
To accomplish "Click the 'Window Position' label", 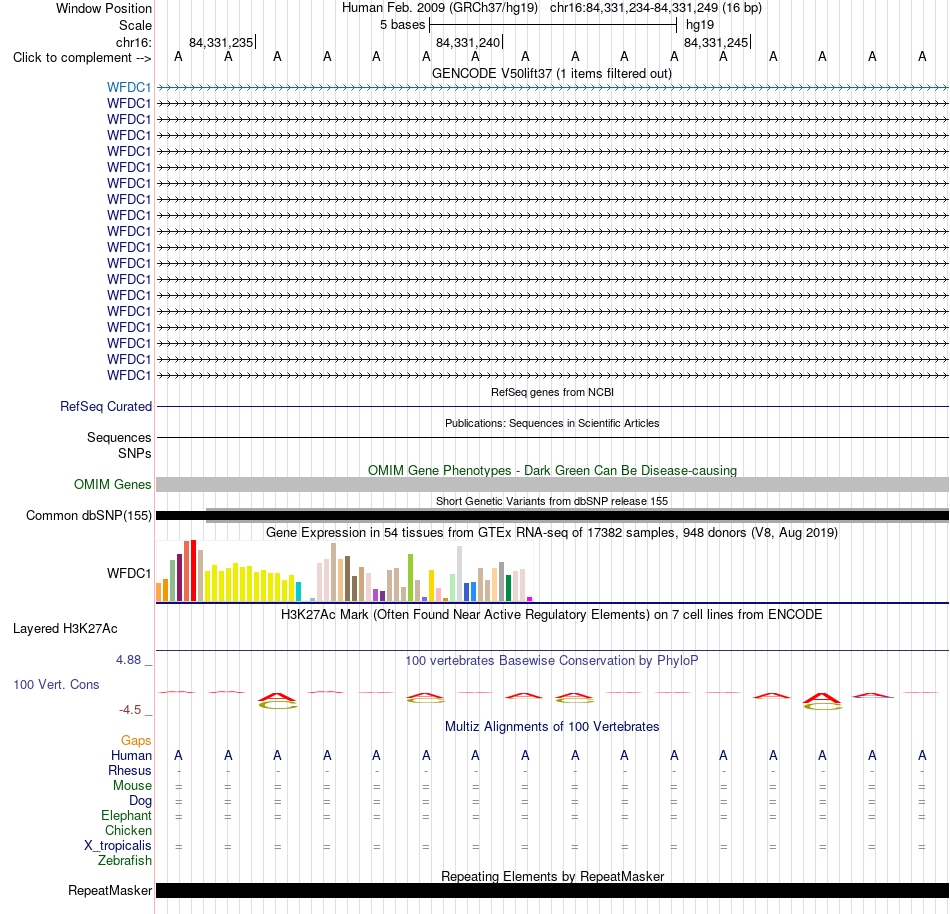I will [x=104, y=8].
